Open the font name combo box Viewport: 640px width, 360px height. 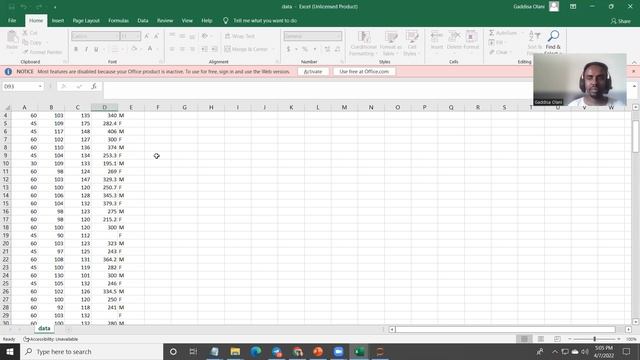coord(95,36)
